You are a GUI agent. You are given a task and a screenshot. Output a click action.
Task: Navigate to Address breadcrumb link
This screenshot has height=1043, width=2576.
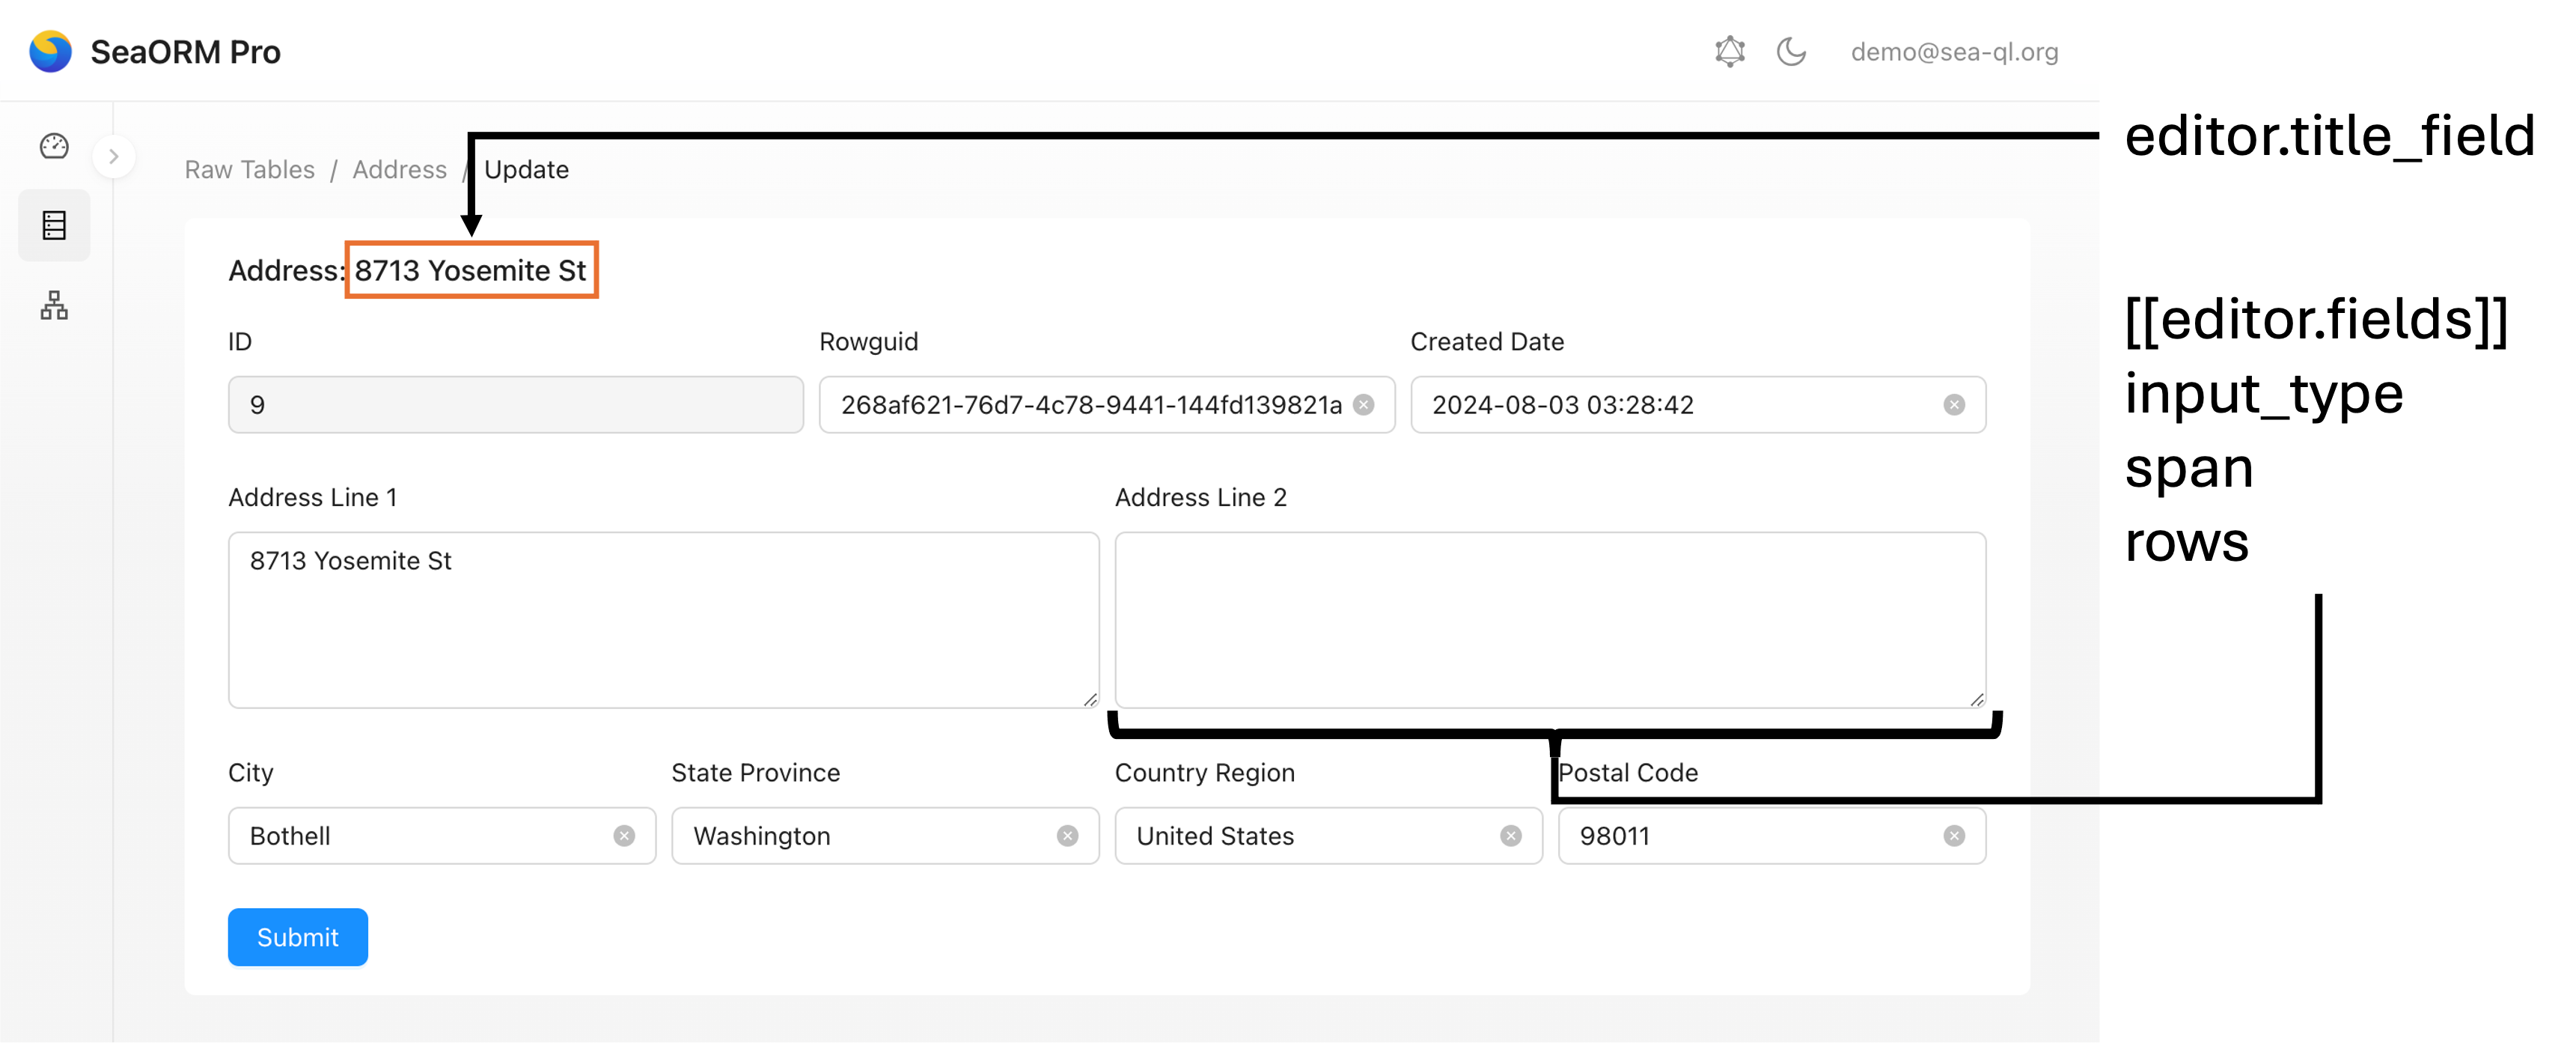(x=399, y=170)
